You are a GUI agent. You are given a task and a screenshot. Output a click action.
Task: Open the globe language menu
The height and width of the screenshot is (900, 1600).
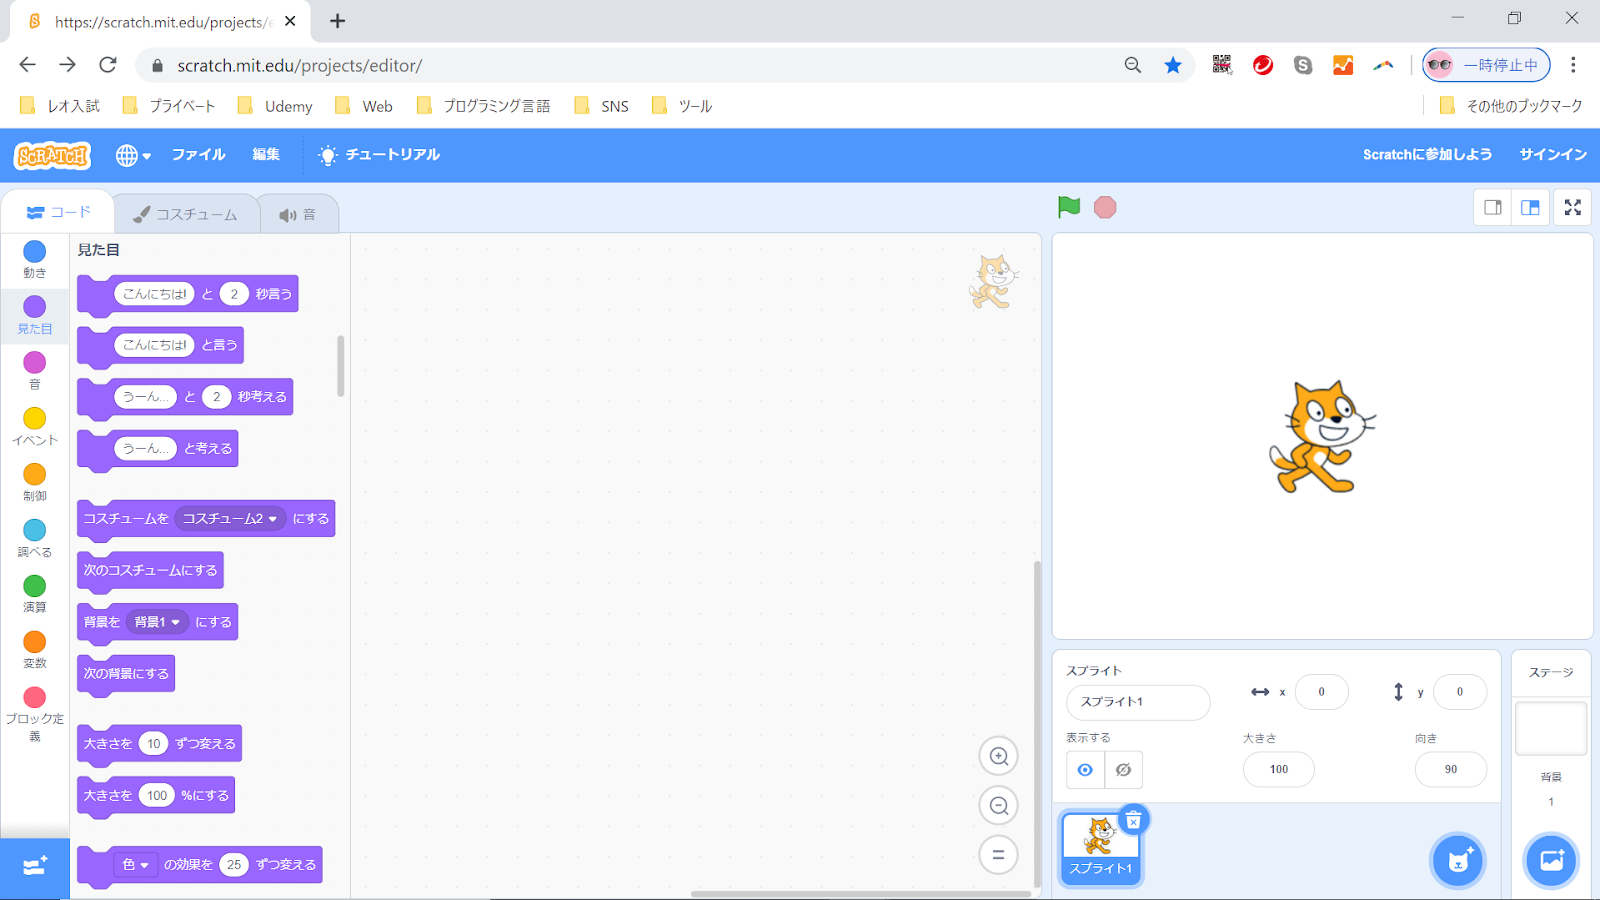click(133, 155)
